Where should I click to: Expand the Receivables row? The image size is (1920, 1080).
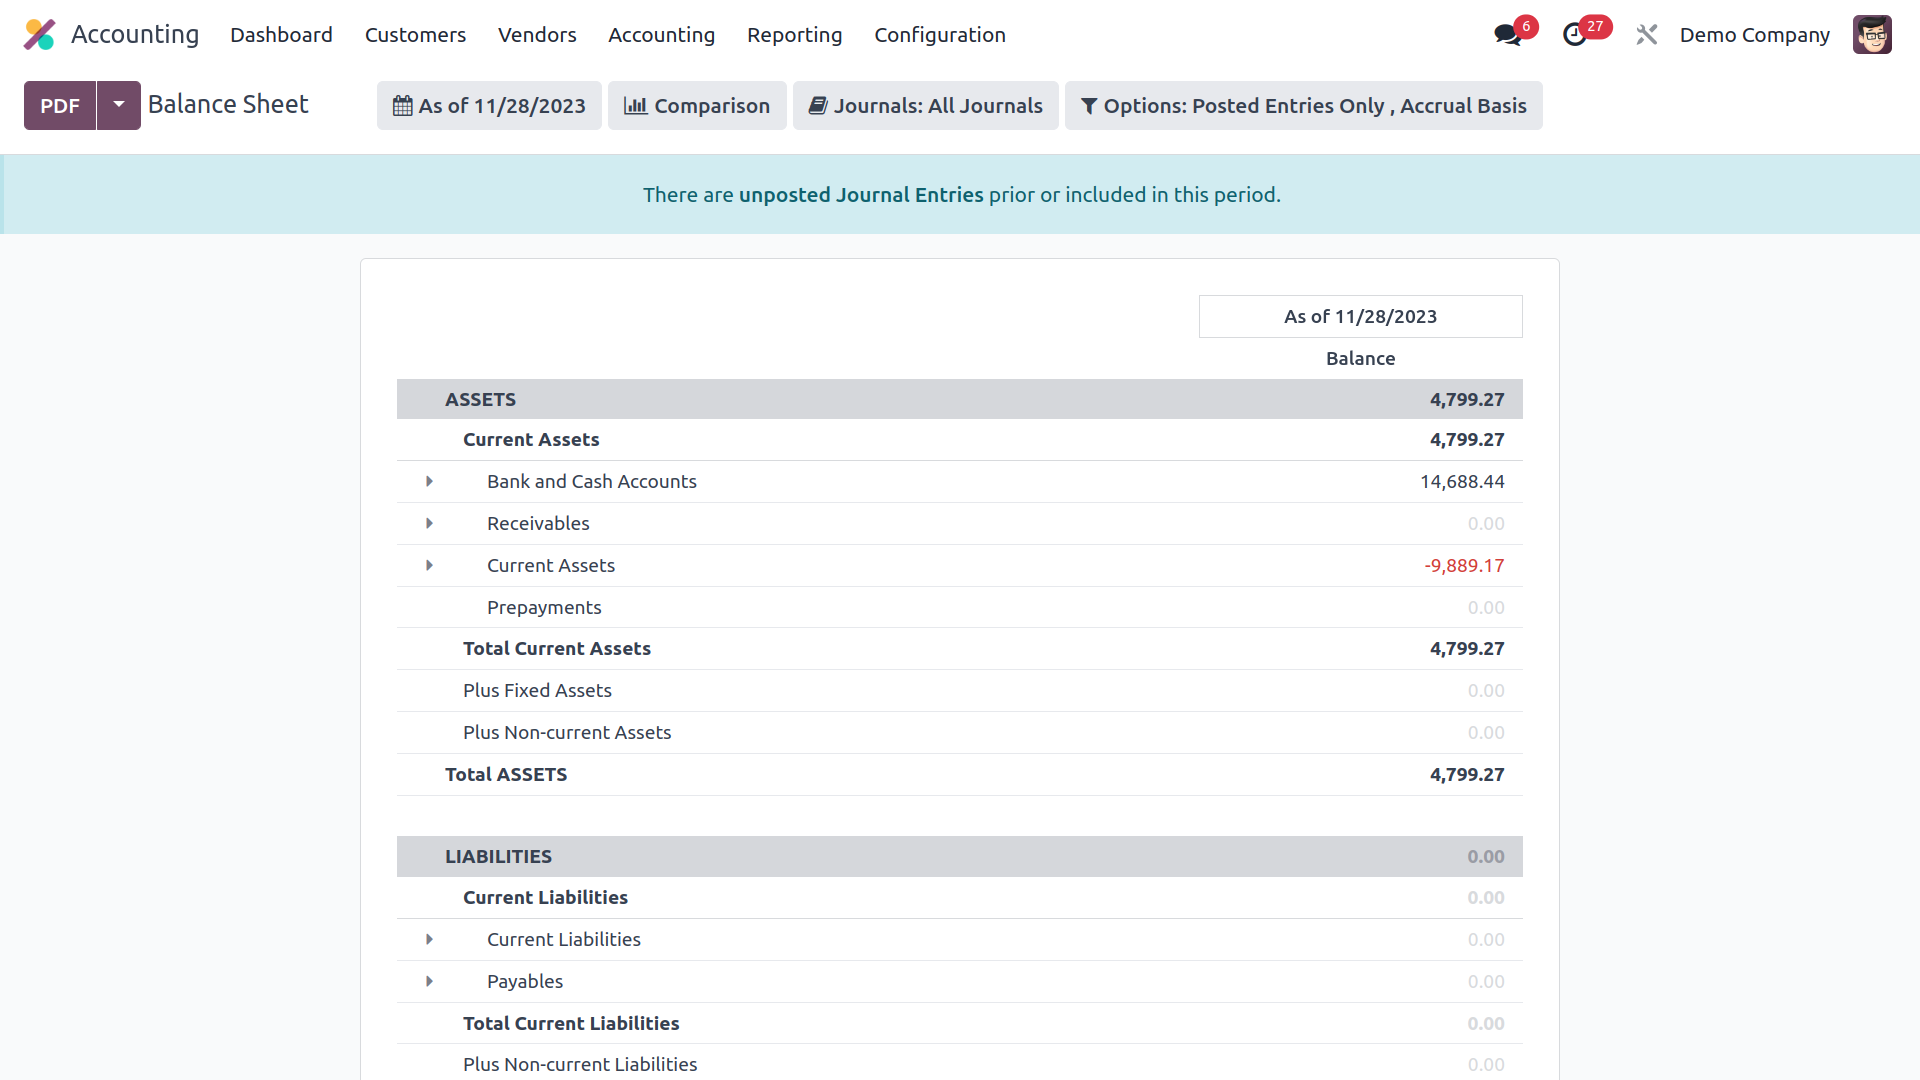pyautogui.click(x=430, y=524)
